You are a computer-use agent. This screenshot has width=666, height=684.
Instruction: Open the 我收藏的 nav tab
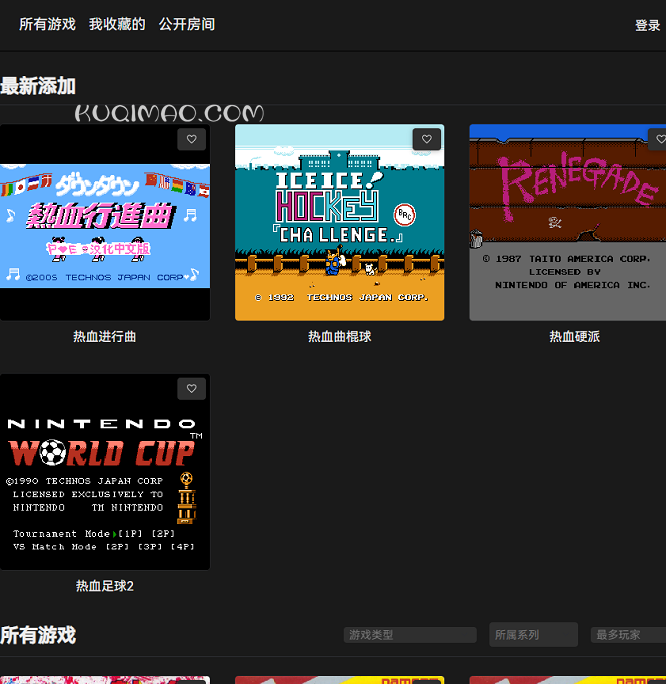click(x=117, y=24)
